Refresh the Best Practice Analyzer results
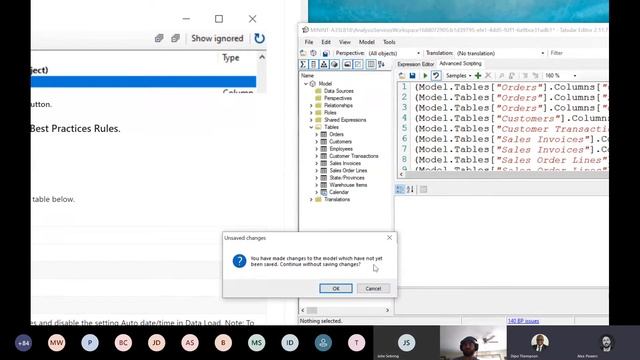The width and height of the screenshot is (640, 360). [259, 38]
